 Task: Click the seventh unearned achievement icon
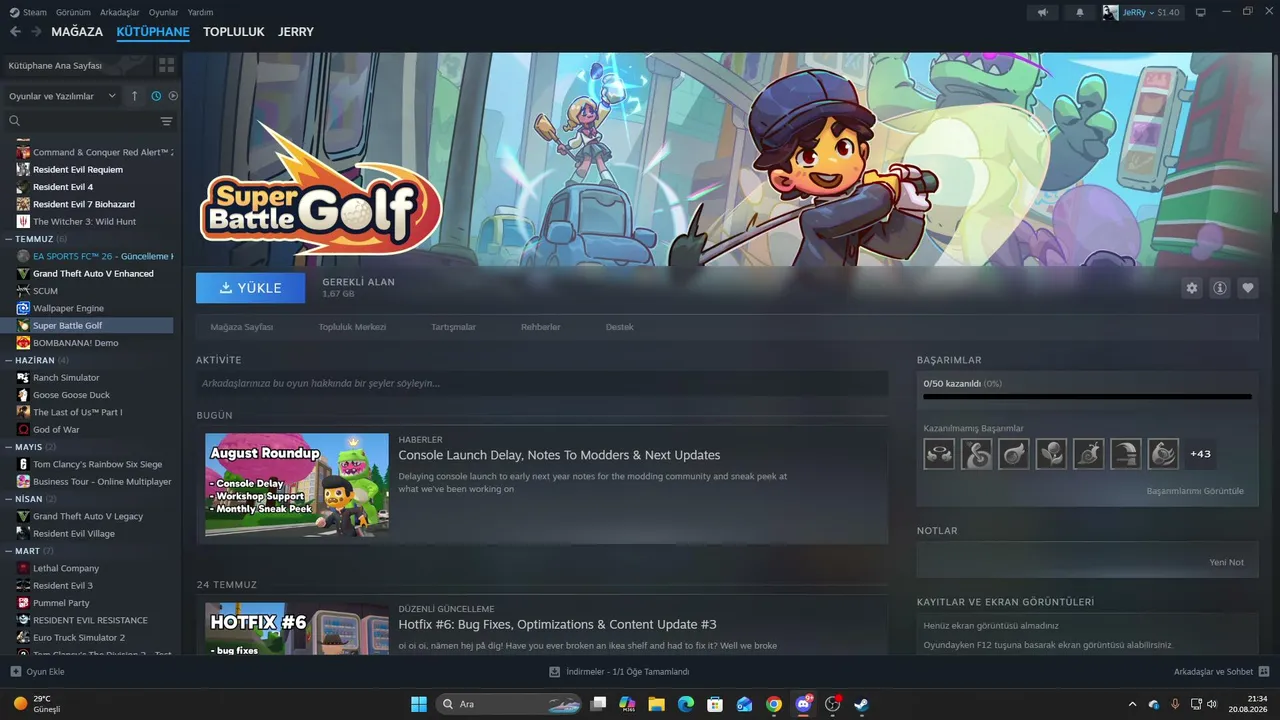click(x=1163, y=454)
